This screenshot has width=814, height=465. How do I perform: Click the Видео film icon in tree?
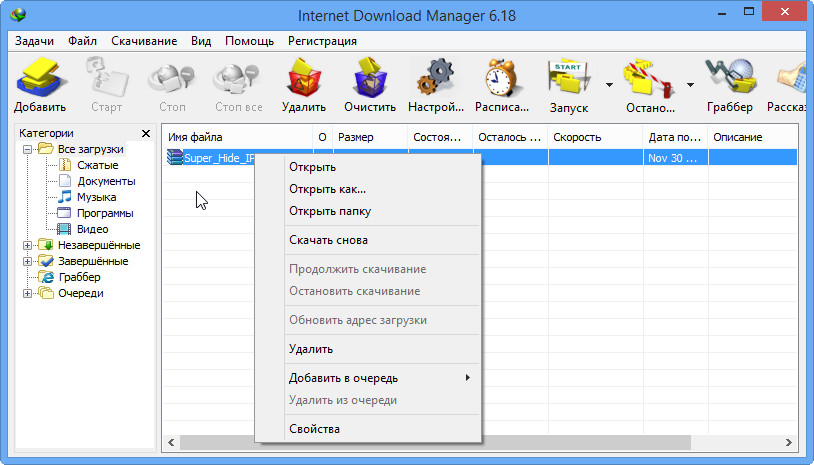(64, 229)
